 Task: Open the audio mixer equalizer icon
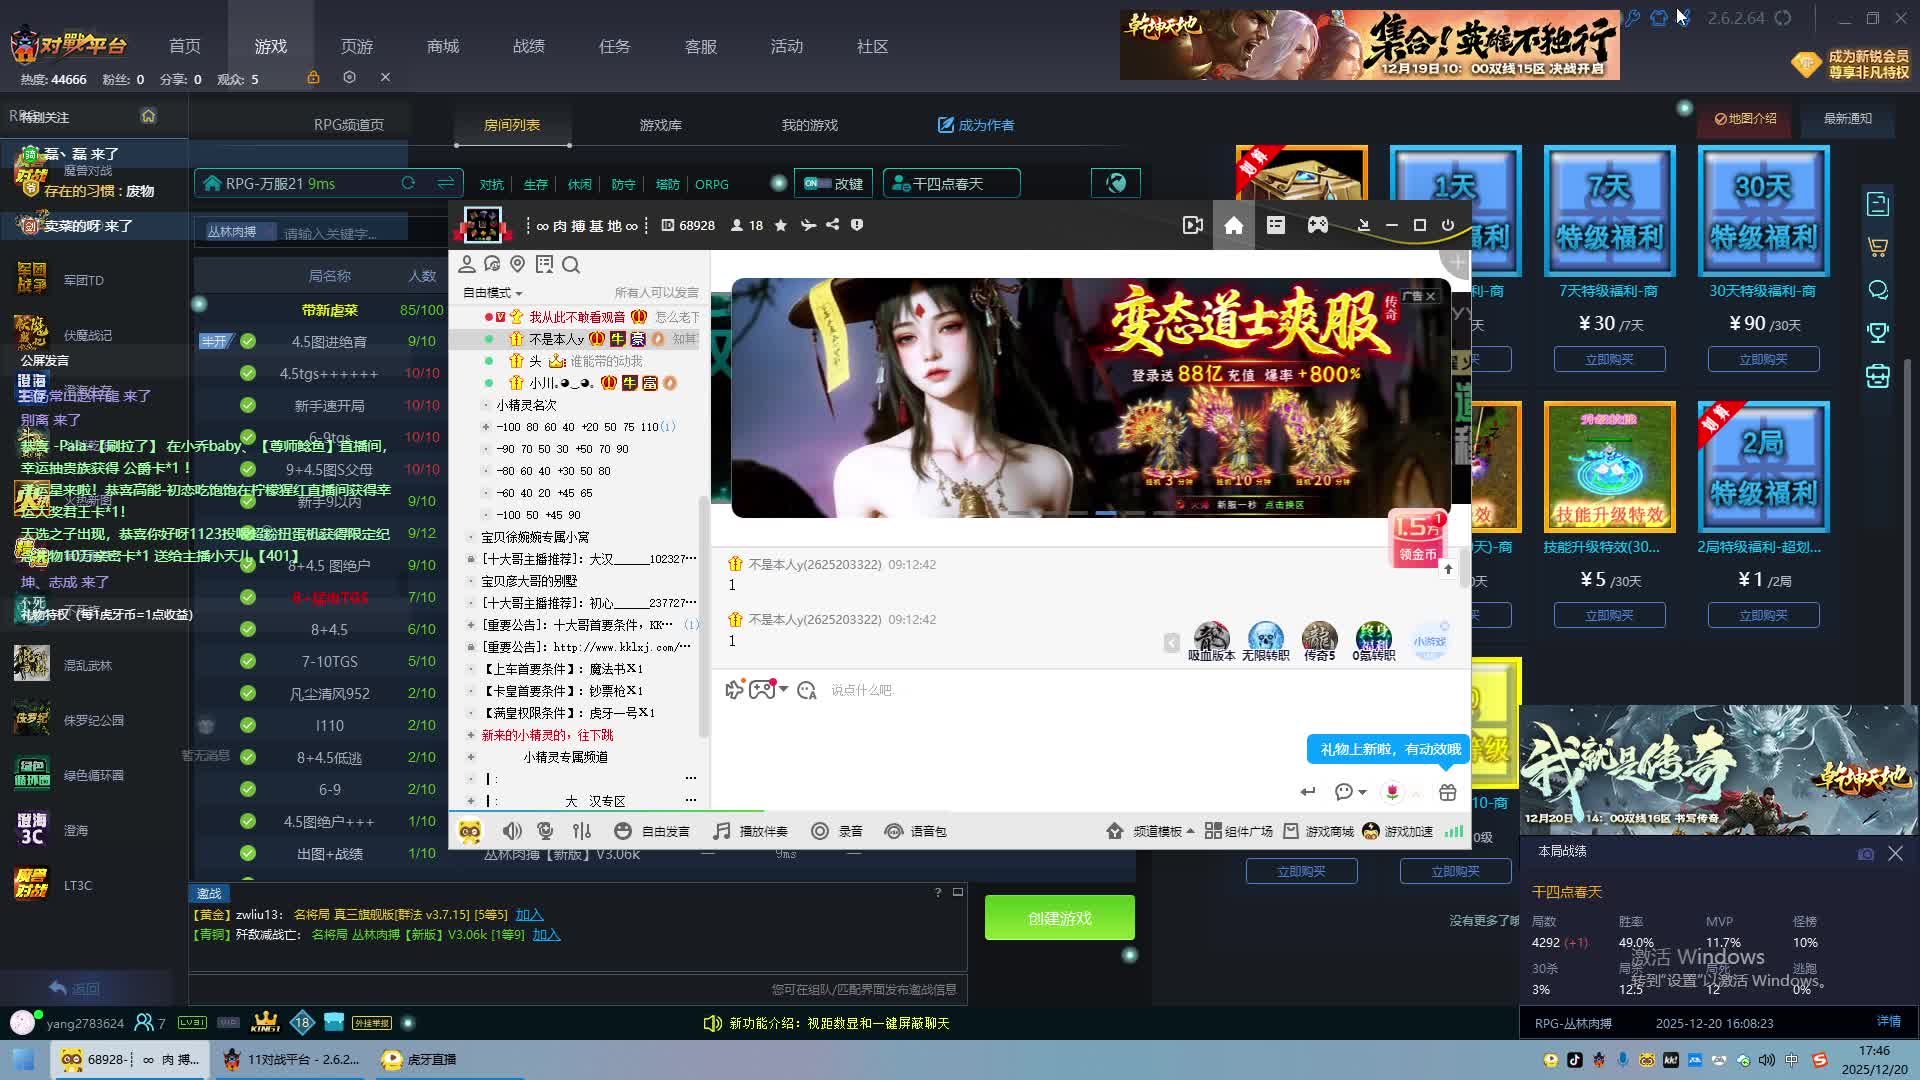tap(582, 831)
